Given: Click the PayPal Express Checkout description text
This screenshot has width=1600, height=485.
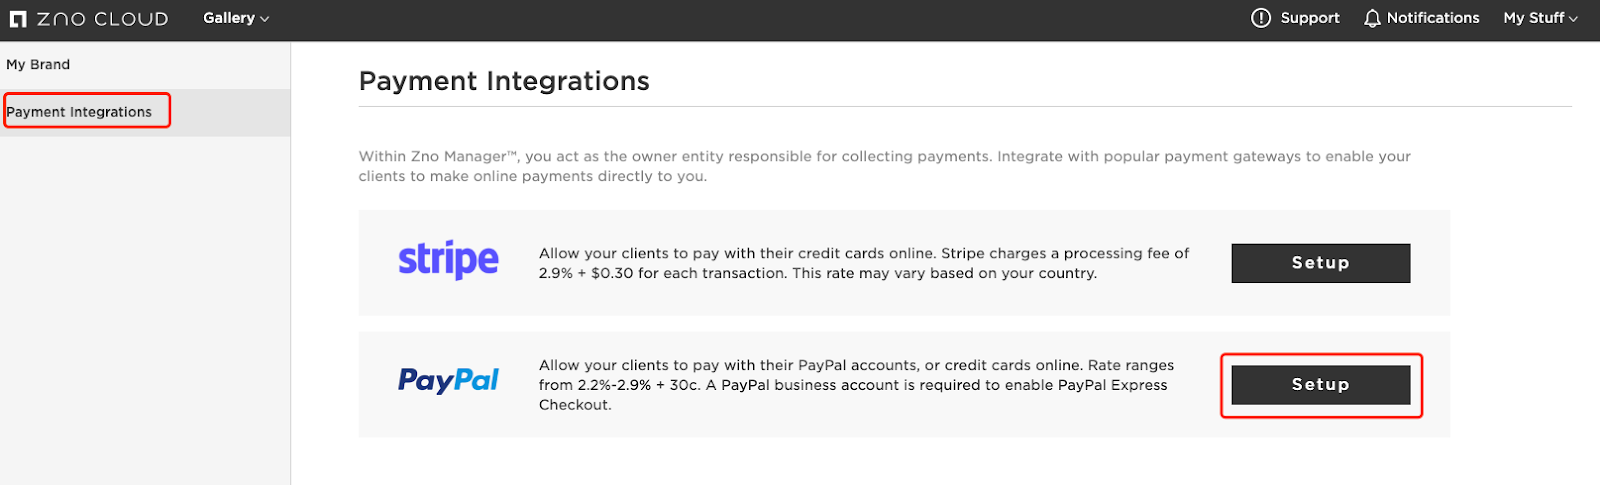Looking at the screenshot, I should coord(857,385).
